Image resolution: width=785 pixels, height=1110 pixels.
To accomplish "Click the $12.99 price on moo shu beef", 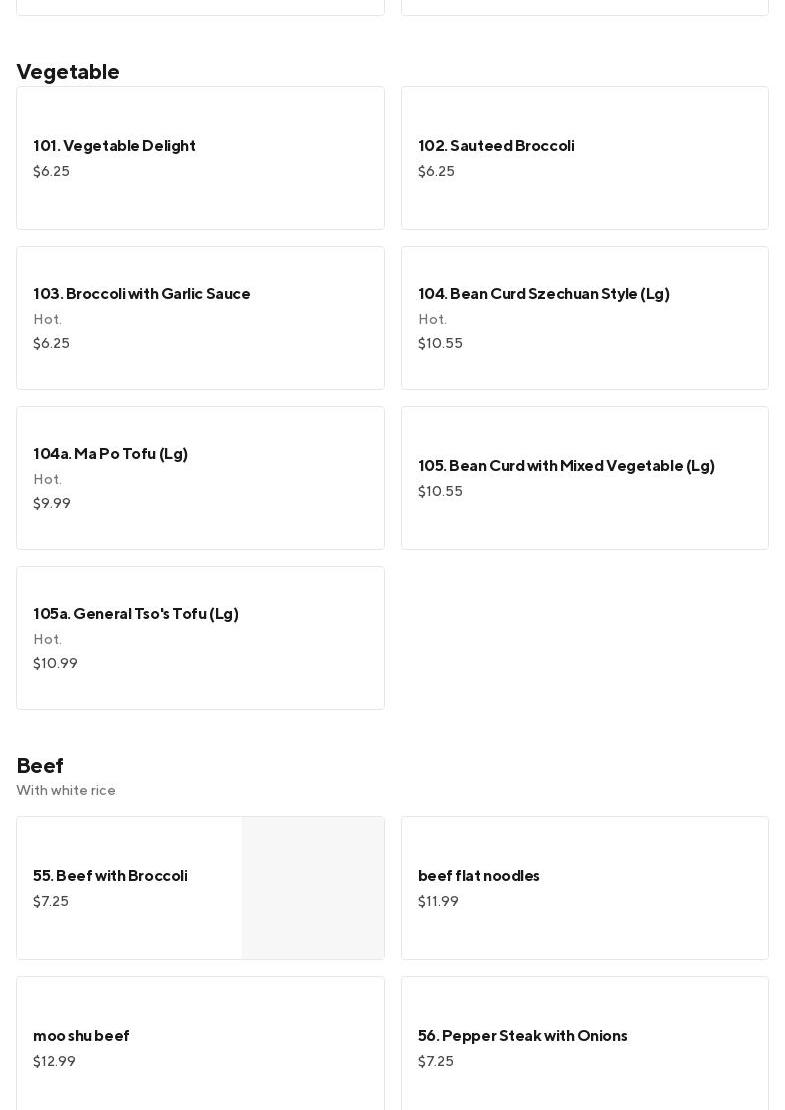I will [x=54, y=1062].
